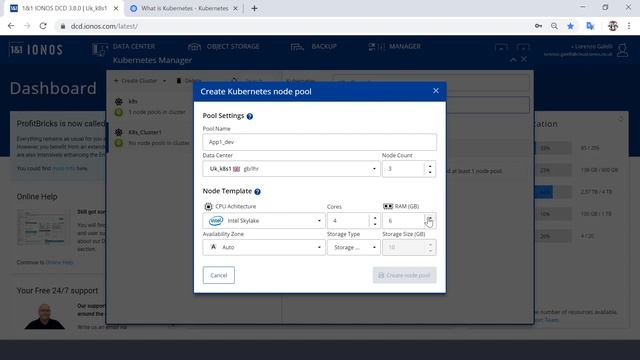Image resolution: width=640 pixels, height=360 pixels.
Task: Close the Kubernetes Manager panel
Action: pos(524,60)
